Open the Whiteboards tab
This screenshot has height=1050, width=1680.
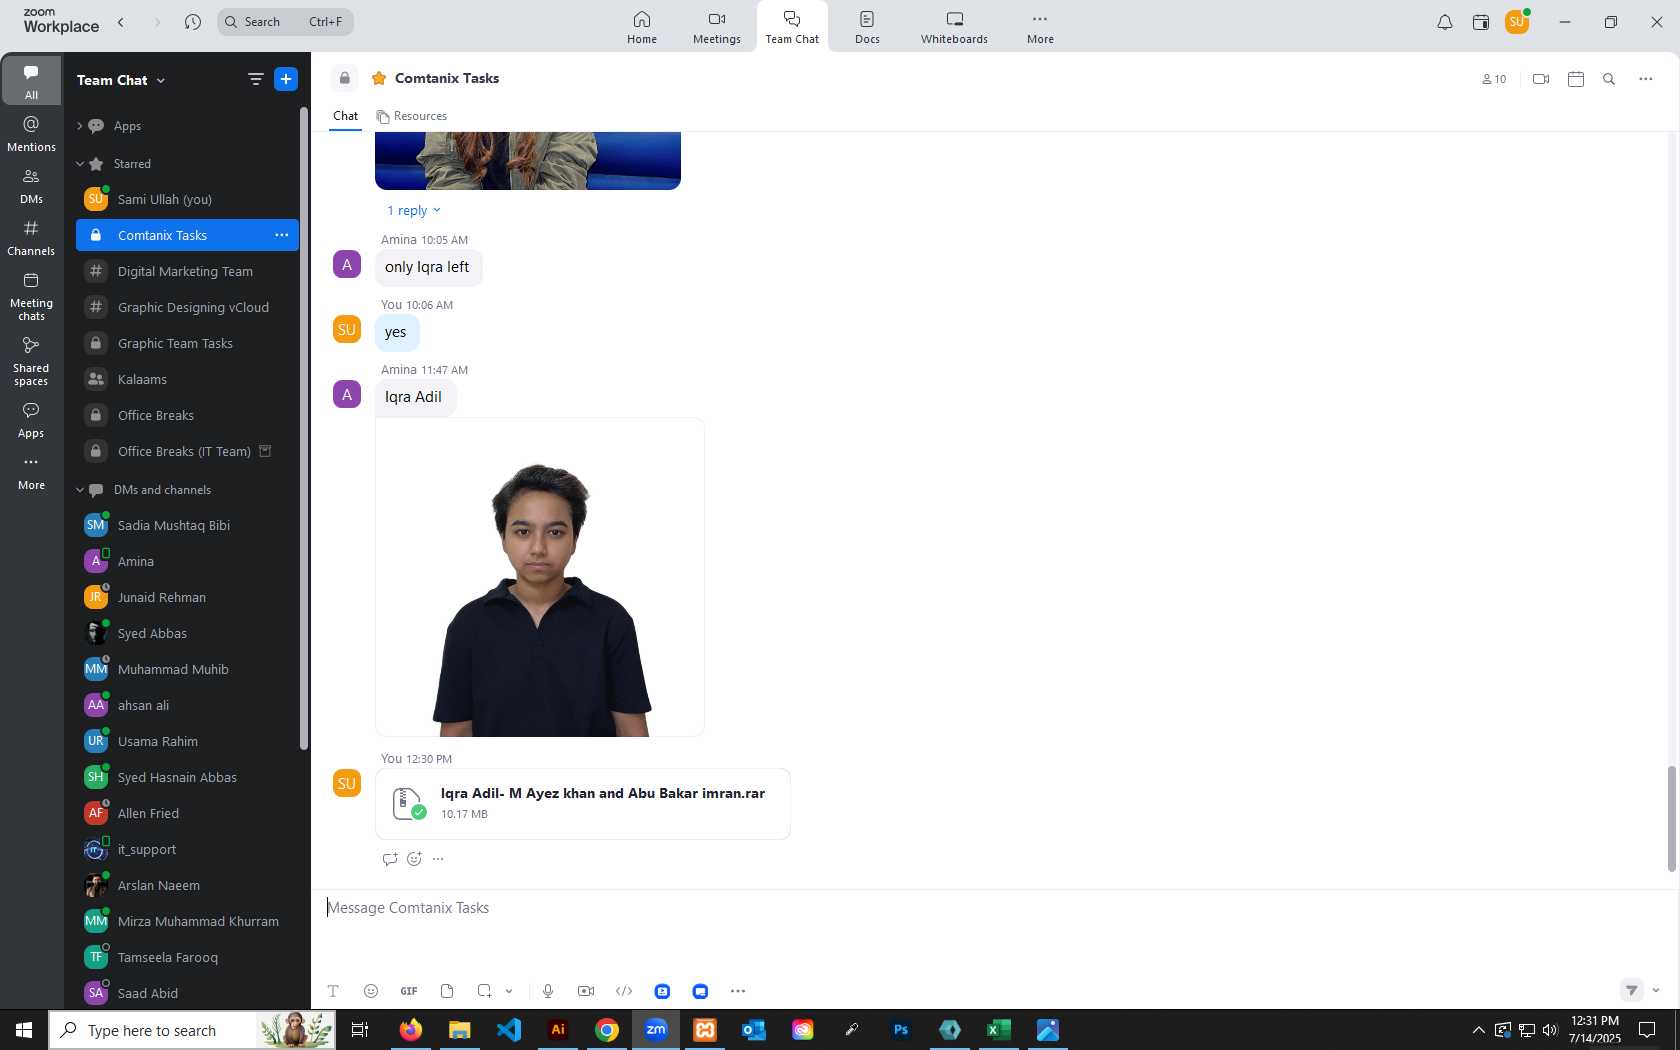pos(954,27)
